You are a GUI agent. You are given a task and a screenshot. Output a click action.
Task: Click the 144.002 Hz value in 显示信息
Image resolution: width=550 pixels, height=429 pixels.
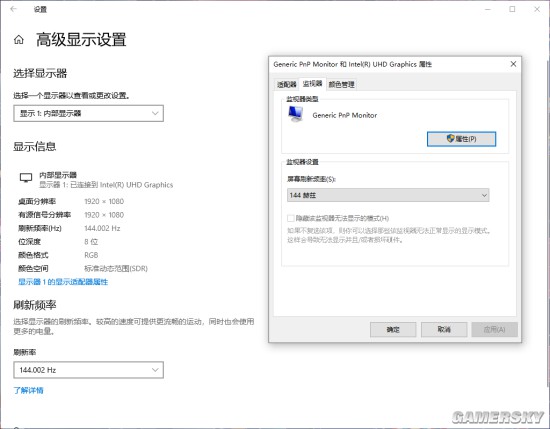[x=102, y=228]
